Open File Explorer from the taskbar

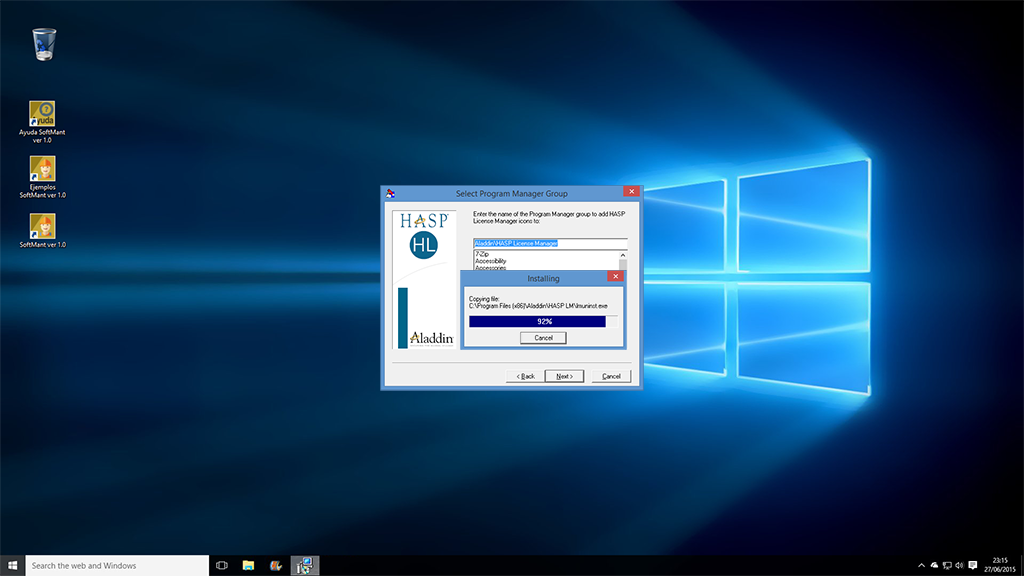pyautogui.click(x=248, y=565)
